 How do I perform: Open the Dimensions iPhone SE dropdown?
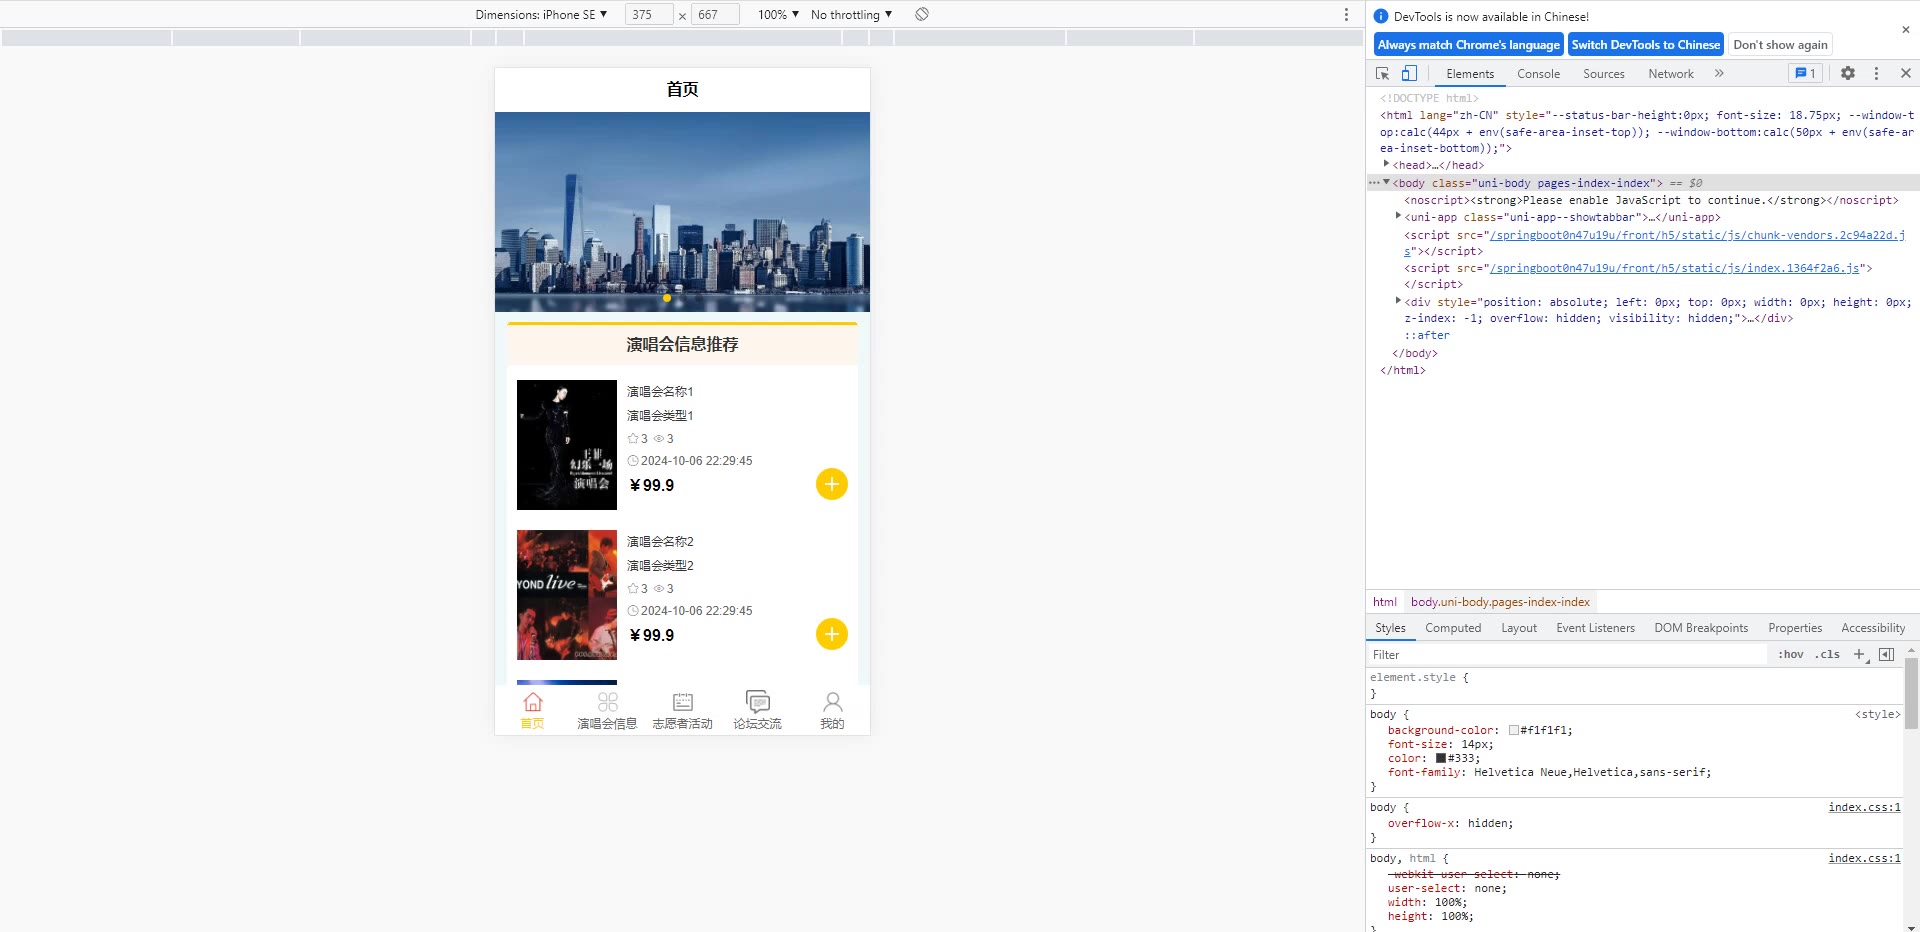point(541,15)
